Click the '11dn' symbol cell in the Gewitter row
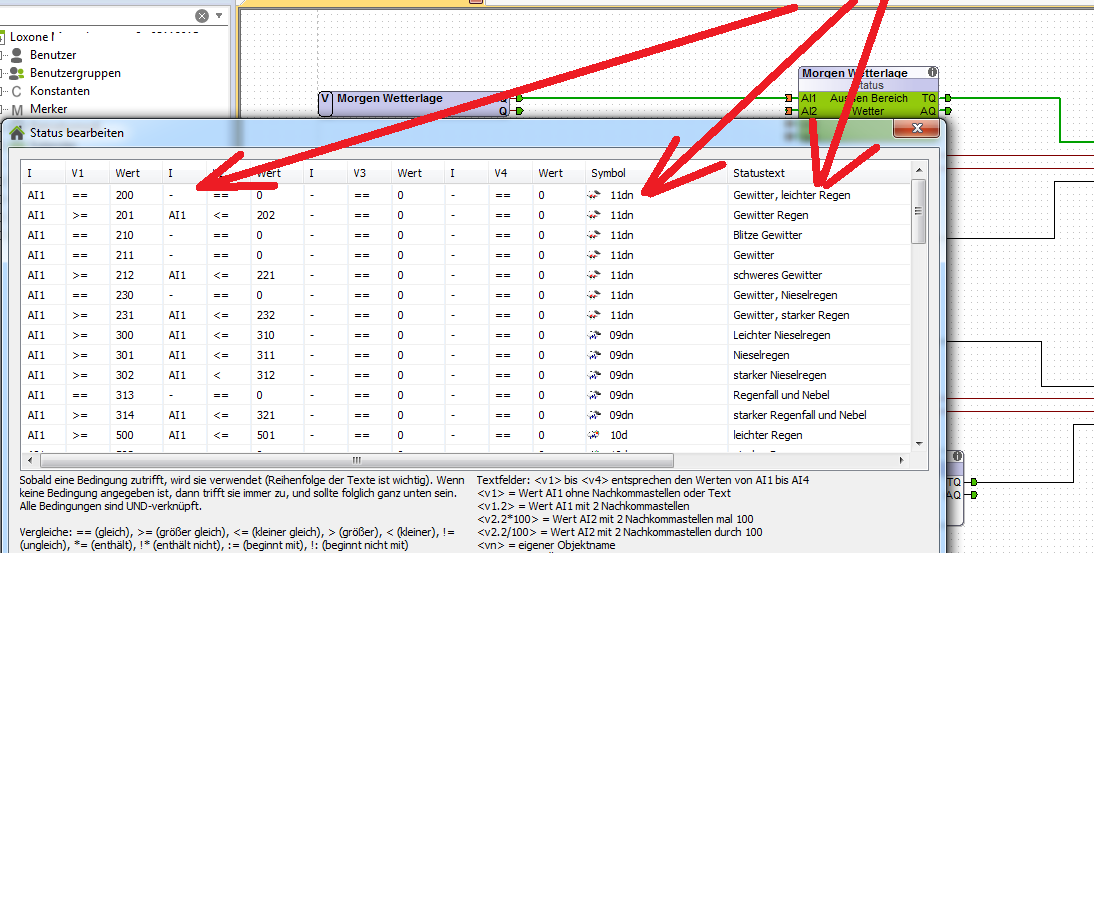1094x912 pixels. tap(621, 255)
